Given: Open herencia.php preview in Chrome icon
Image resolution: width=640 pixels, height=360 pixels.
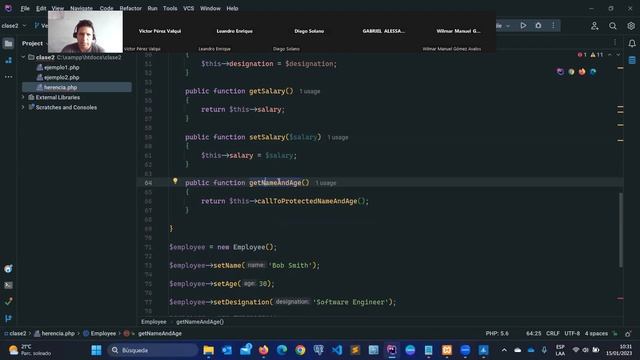Looking at the screenshot, I should [571, 72].
